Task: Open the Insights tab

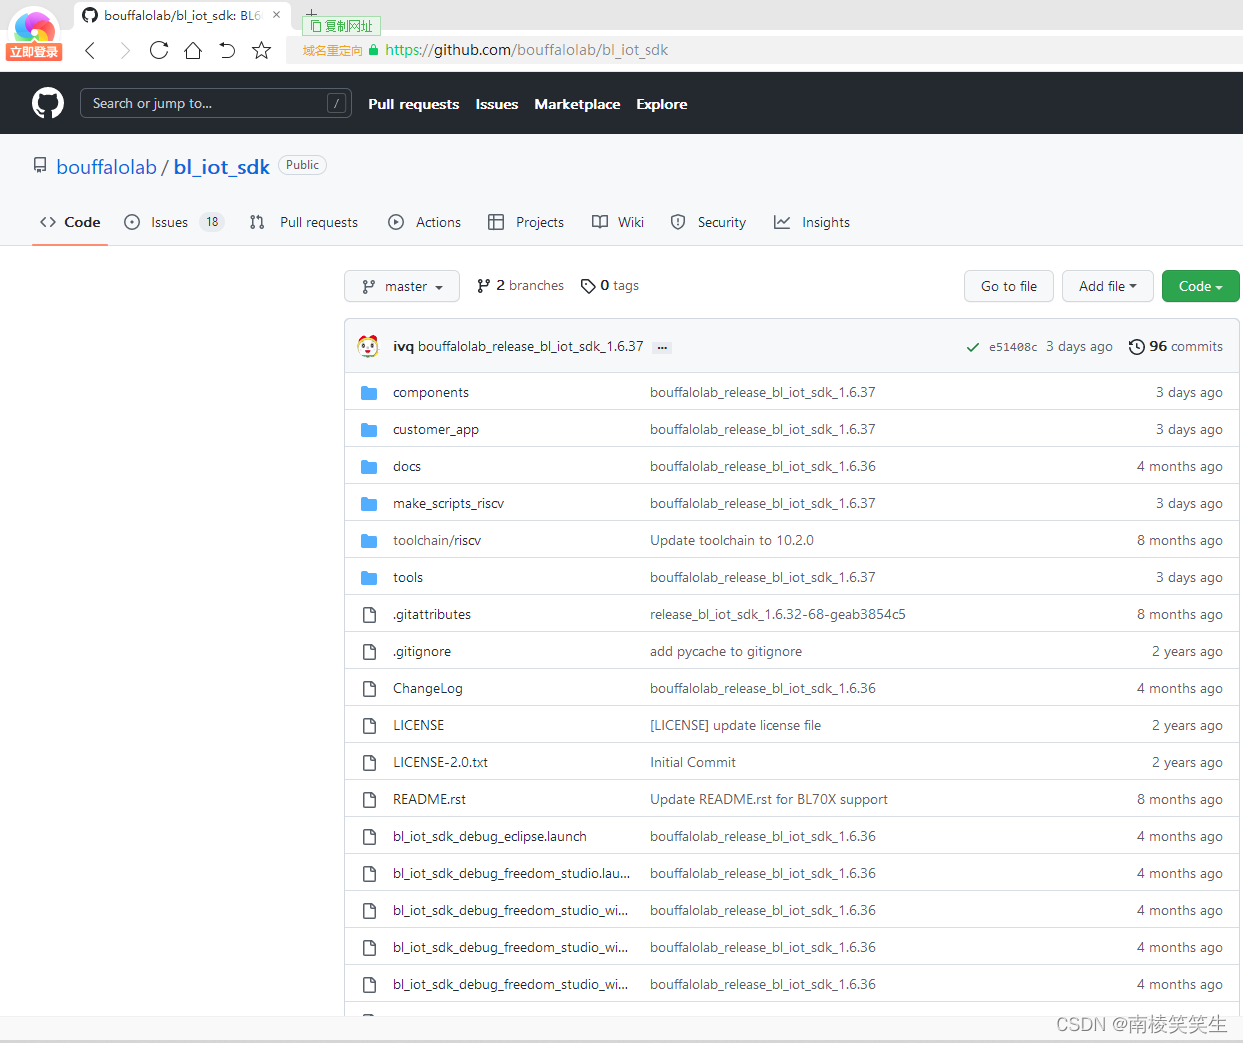Action: (812, 222)
